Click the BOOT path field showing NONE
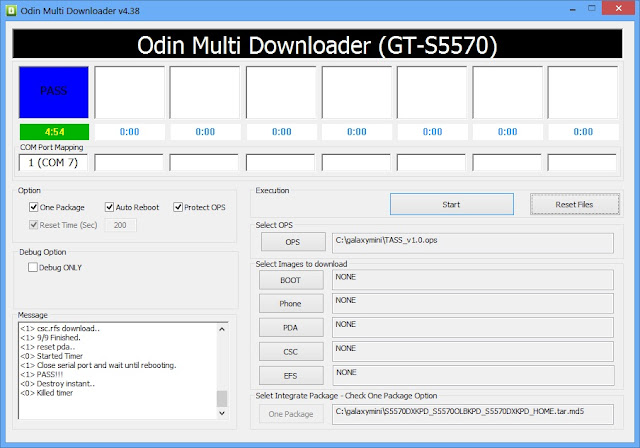 (473, 280)
